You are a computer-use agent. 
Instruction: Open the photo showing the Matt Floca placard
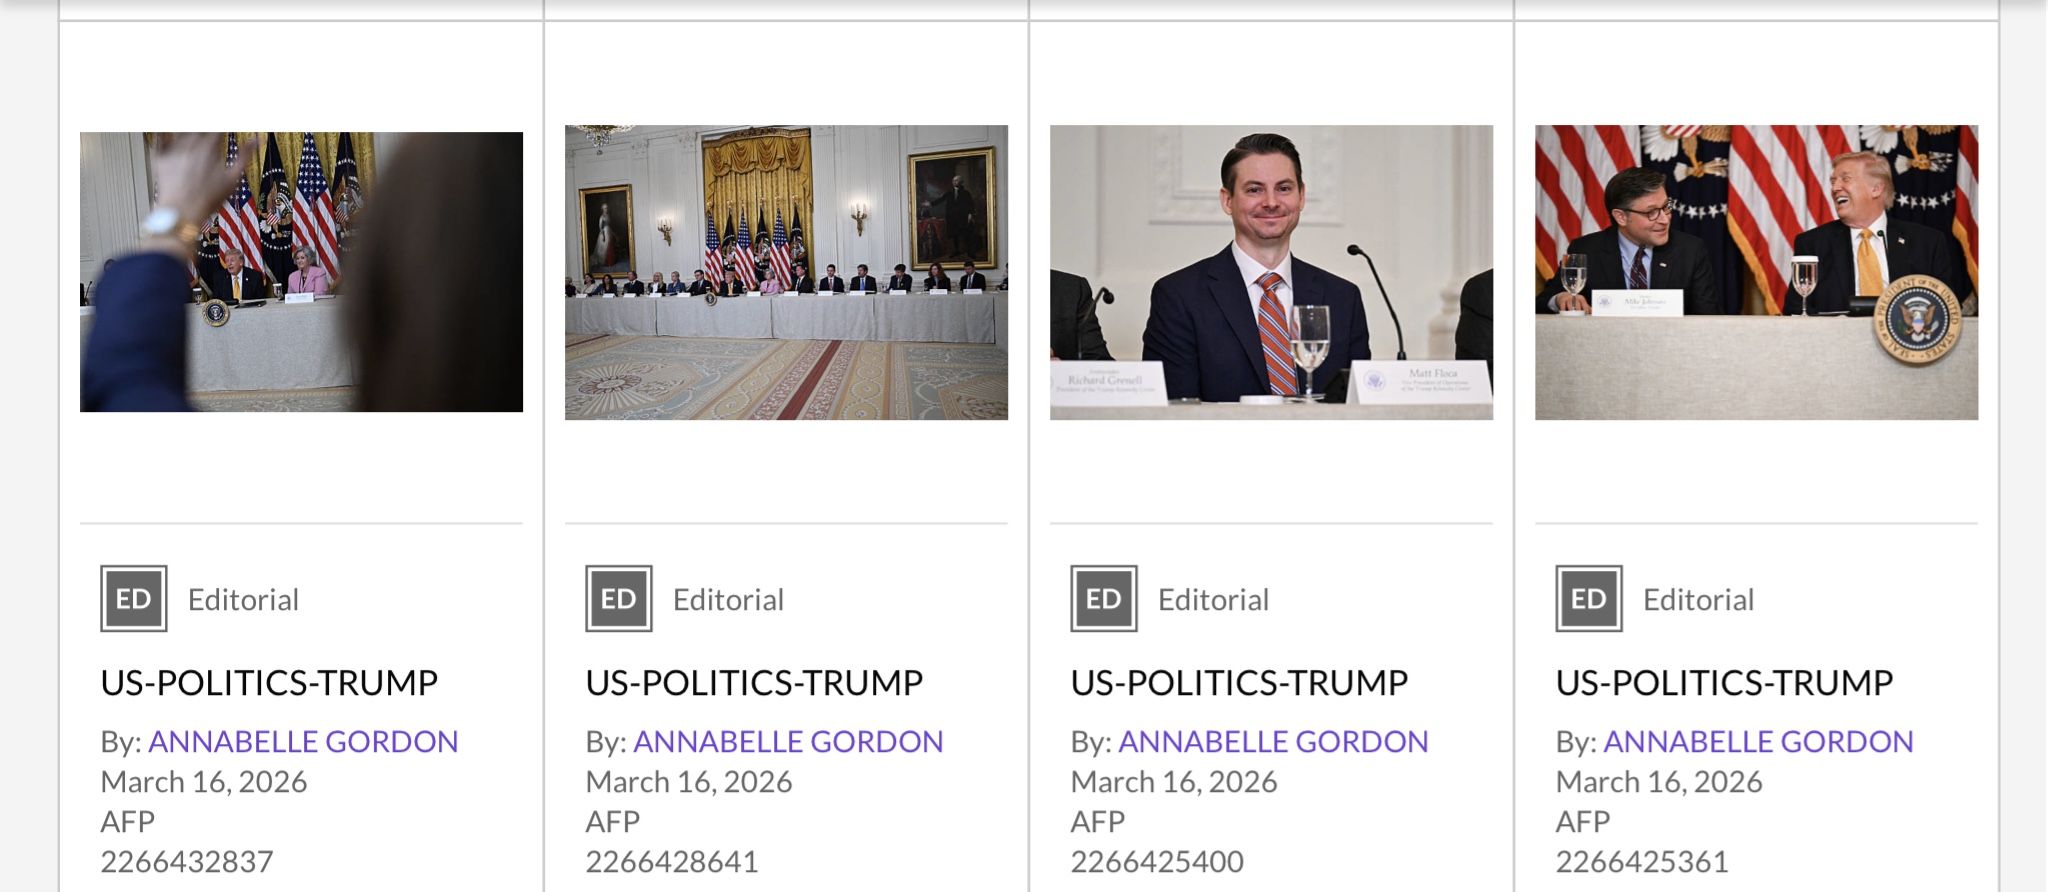[1271, 272]
